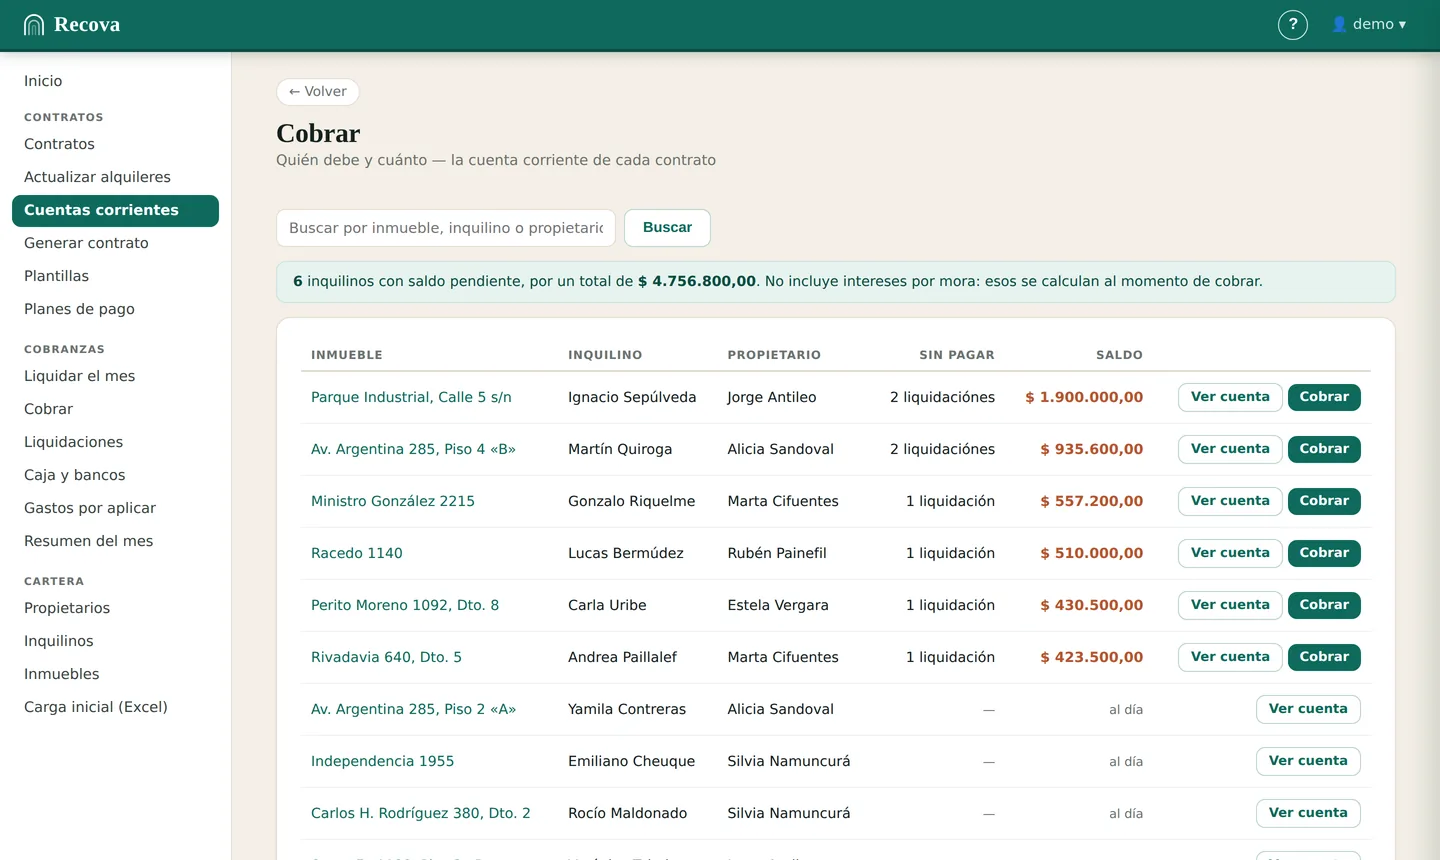
Task: Open Resumen del mes in the sidebar
Action: [x=115, y=541]
